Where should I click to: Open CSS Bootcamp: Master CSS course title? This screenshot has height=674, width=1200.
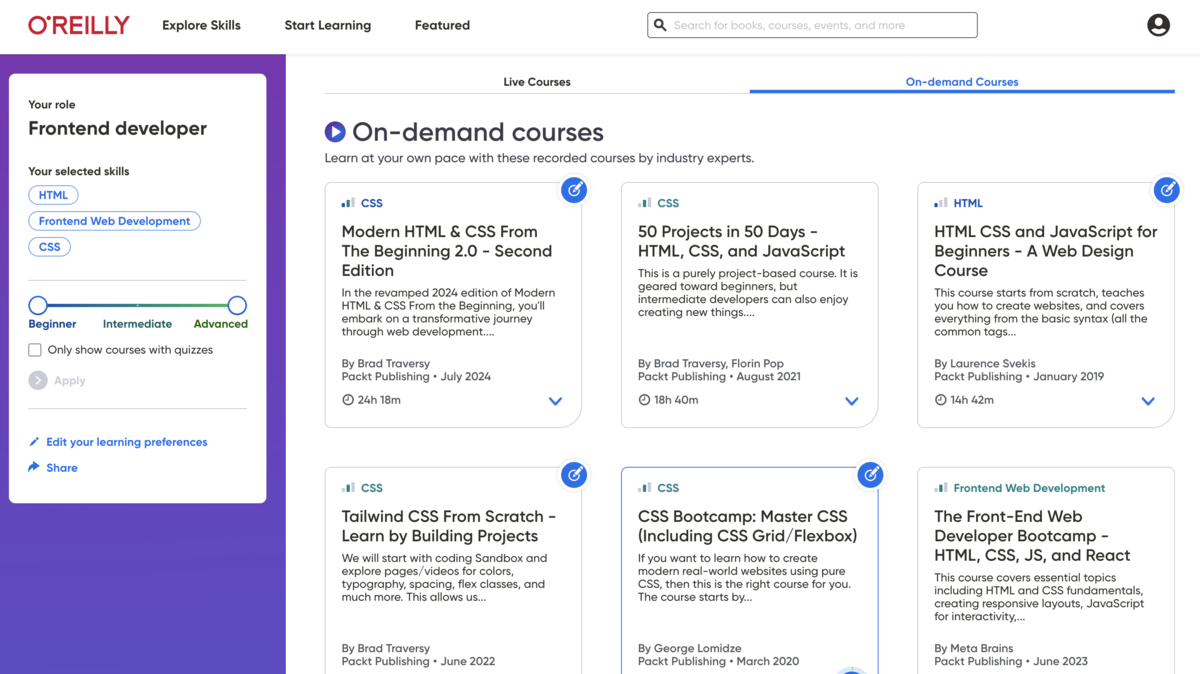click(747, 526)
